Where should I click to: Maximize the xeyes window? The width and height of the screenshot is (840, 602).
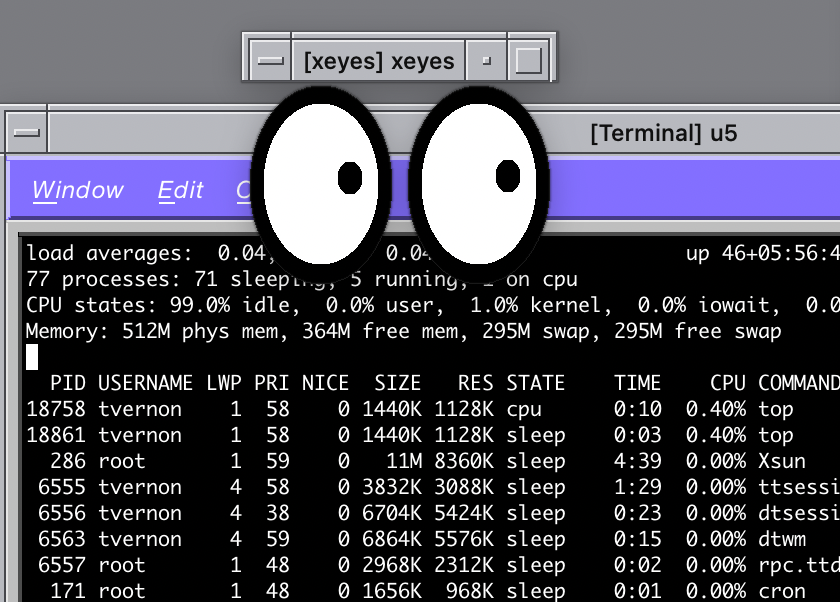coord(528,61)
